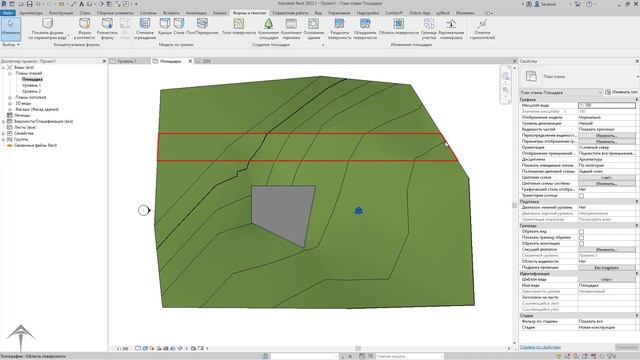
Task: Click the Color Scheme '<нет>' button
Action: click(607, 178)
